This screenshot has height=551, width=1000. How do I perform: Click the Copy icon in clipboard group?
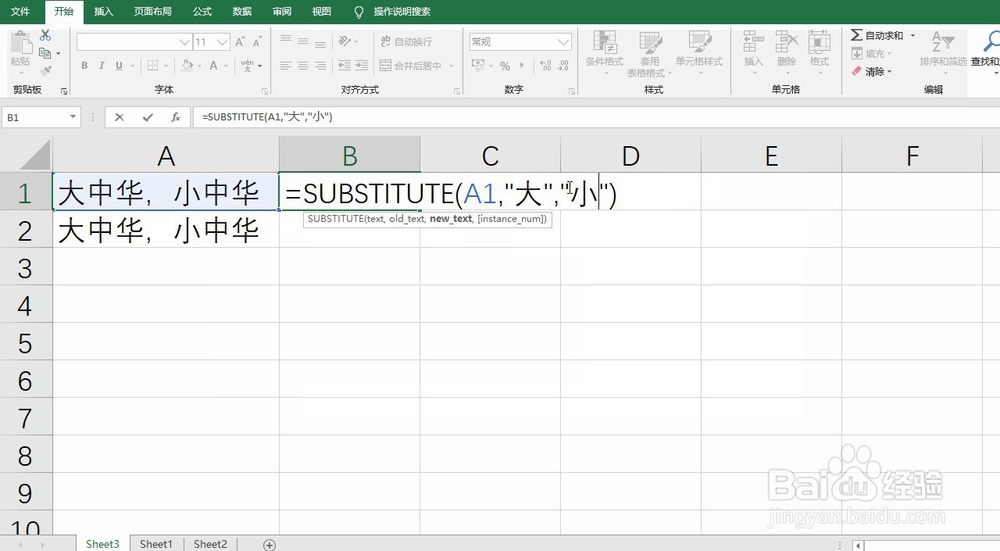45,53
